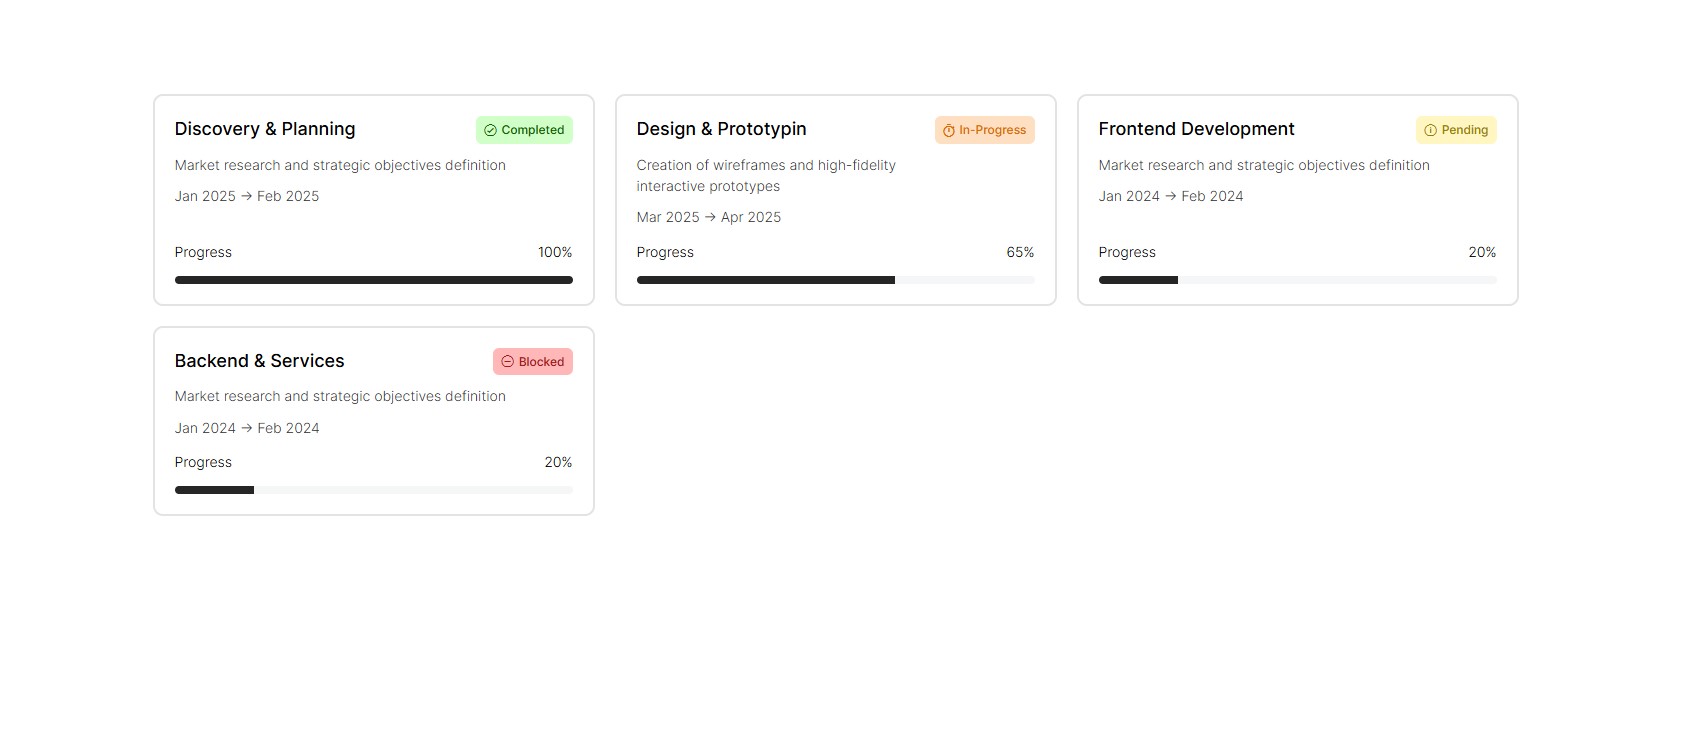Click the Pending status badge
1687x732 pixels.
click(x=1456, y=130)
